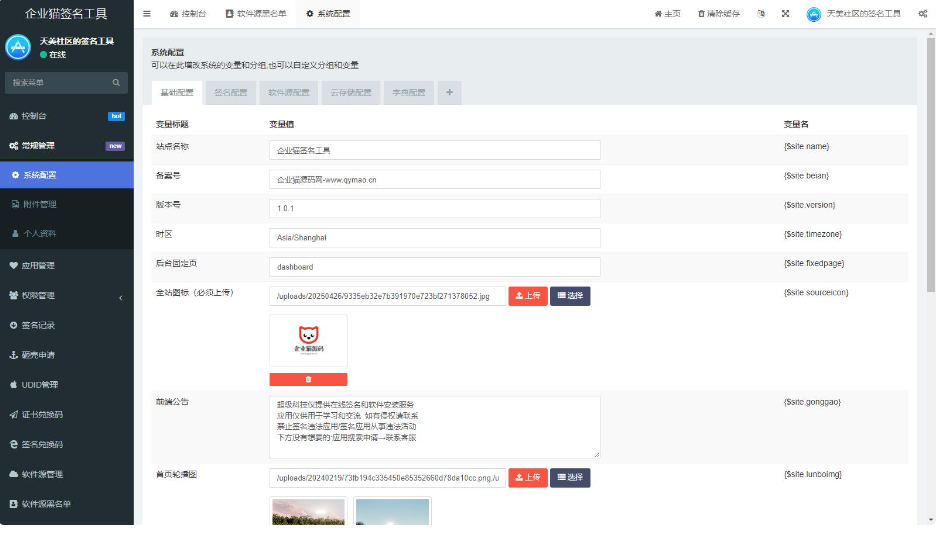The height and width of the screenshot is (542, 940).
Task: Click the user avatar in the top header
Action: pyautogui.click(x=814, y=14)
